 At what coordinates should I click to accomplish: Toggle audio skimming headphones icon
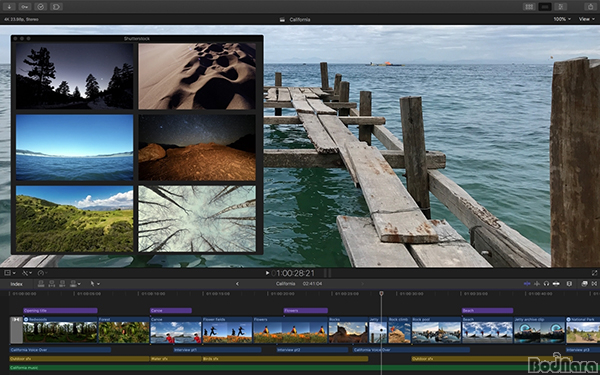tap(546, 284)
